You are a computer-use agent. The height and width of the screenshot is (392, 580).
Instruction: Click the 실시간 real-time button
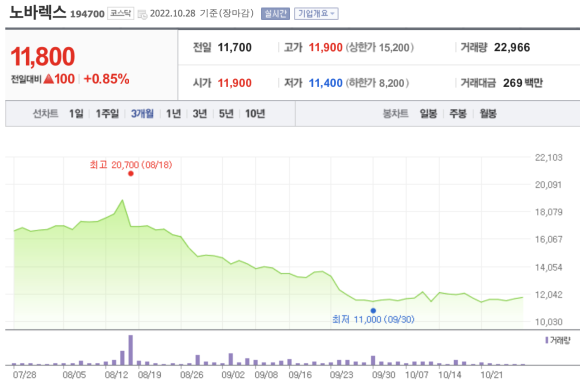275,14
